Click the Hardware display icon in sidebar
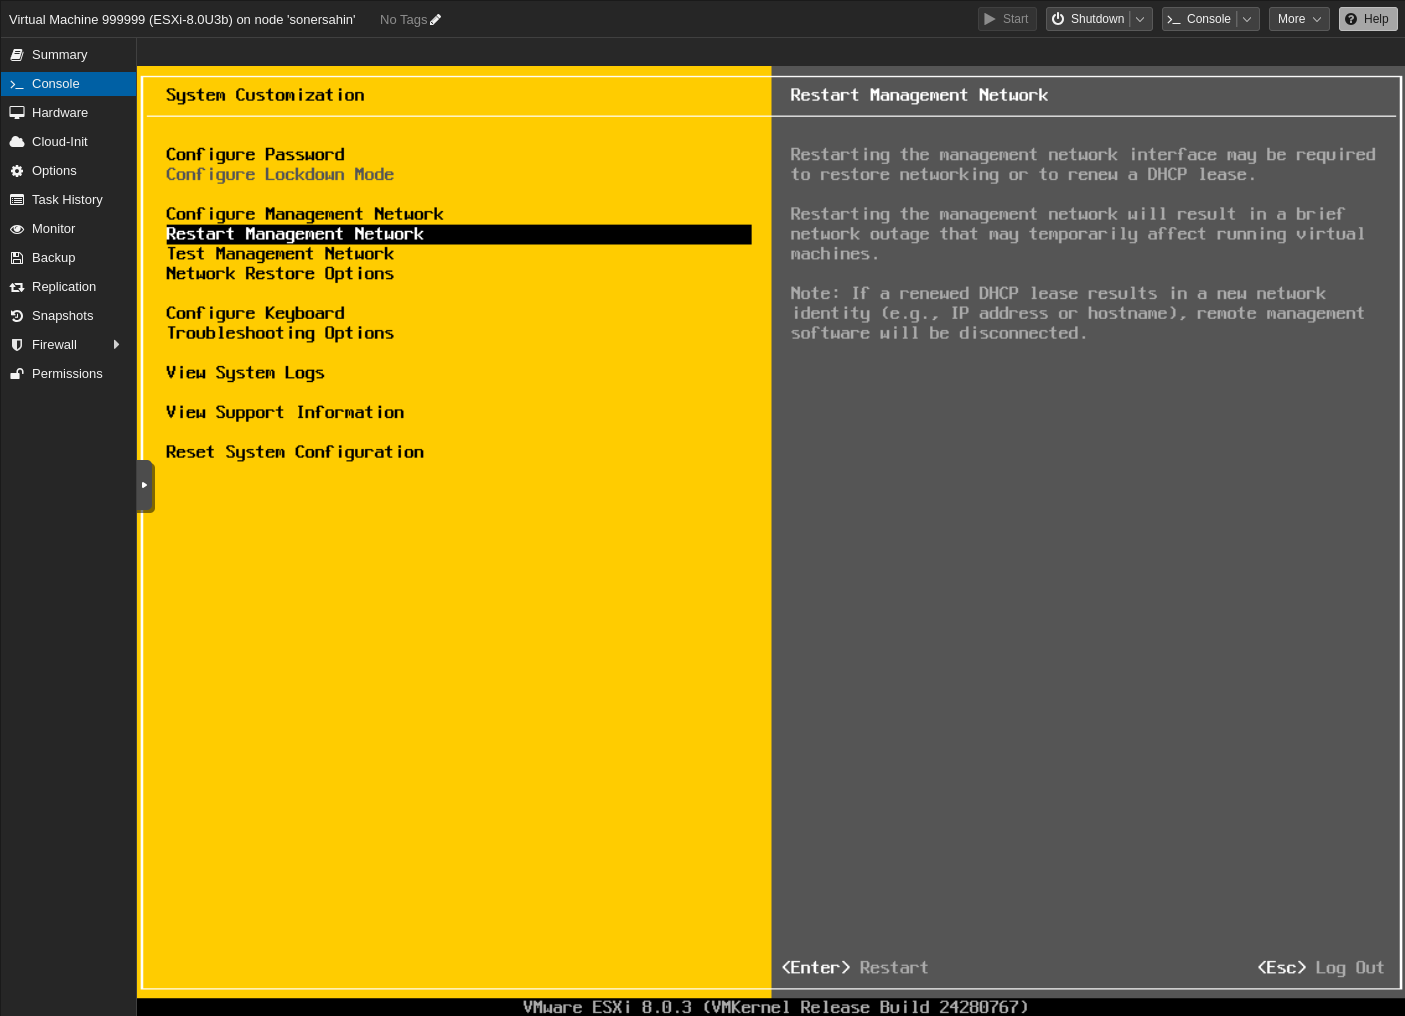Screen dimensions: 1405x1016 point(17,112)
